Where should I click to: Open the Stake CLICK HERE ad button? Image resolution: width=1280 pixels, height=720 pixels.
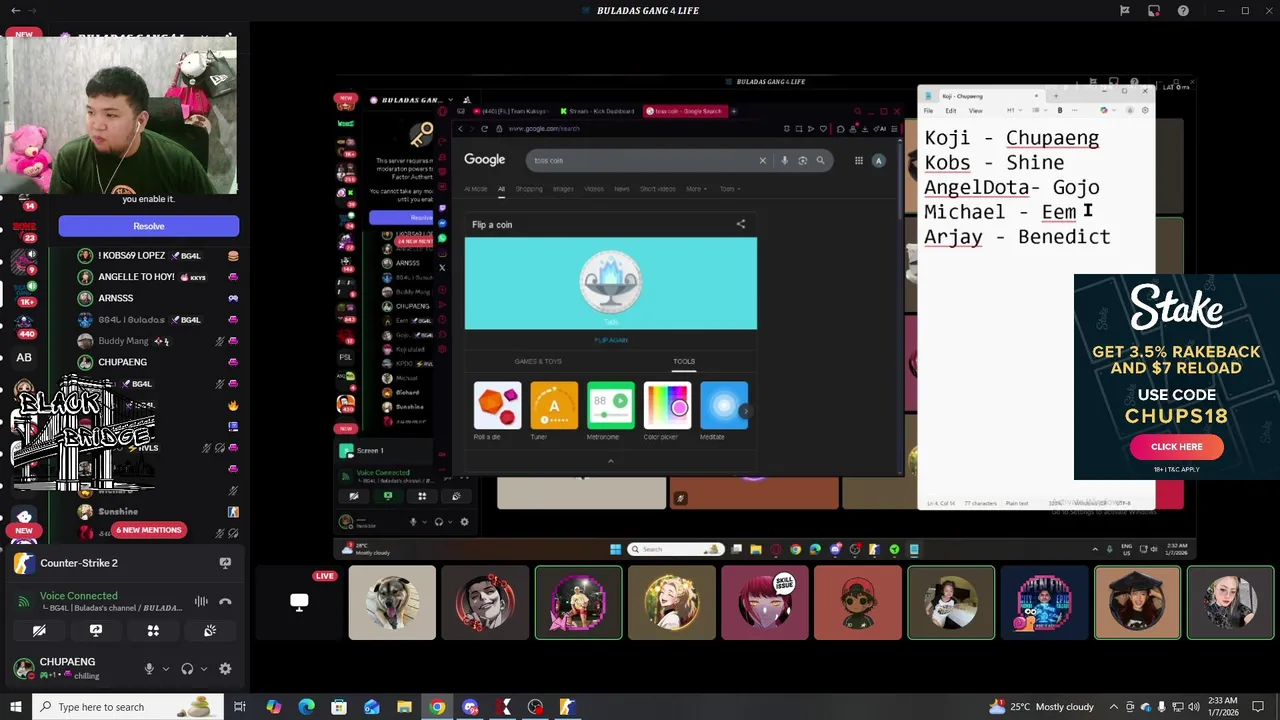point(1176,447)
